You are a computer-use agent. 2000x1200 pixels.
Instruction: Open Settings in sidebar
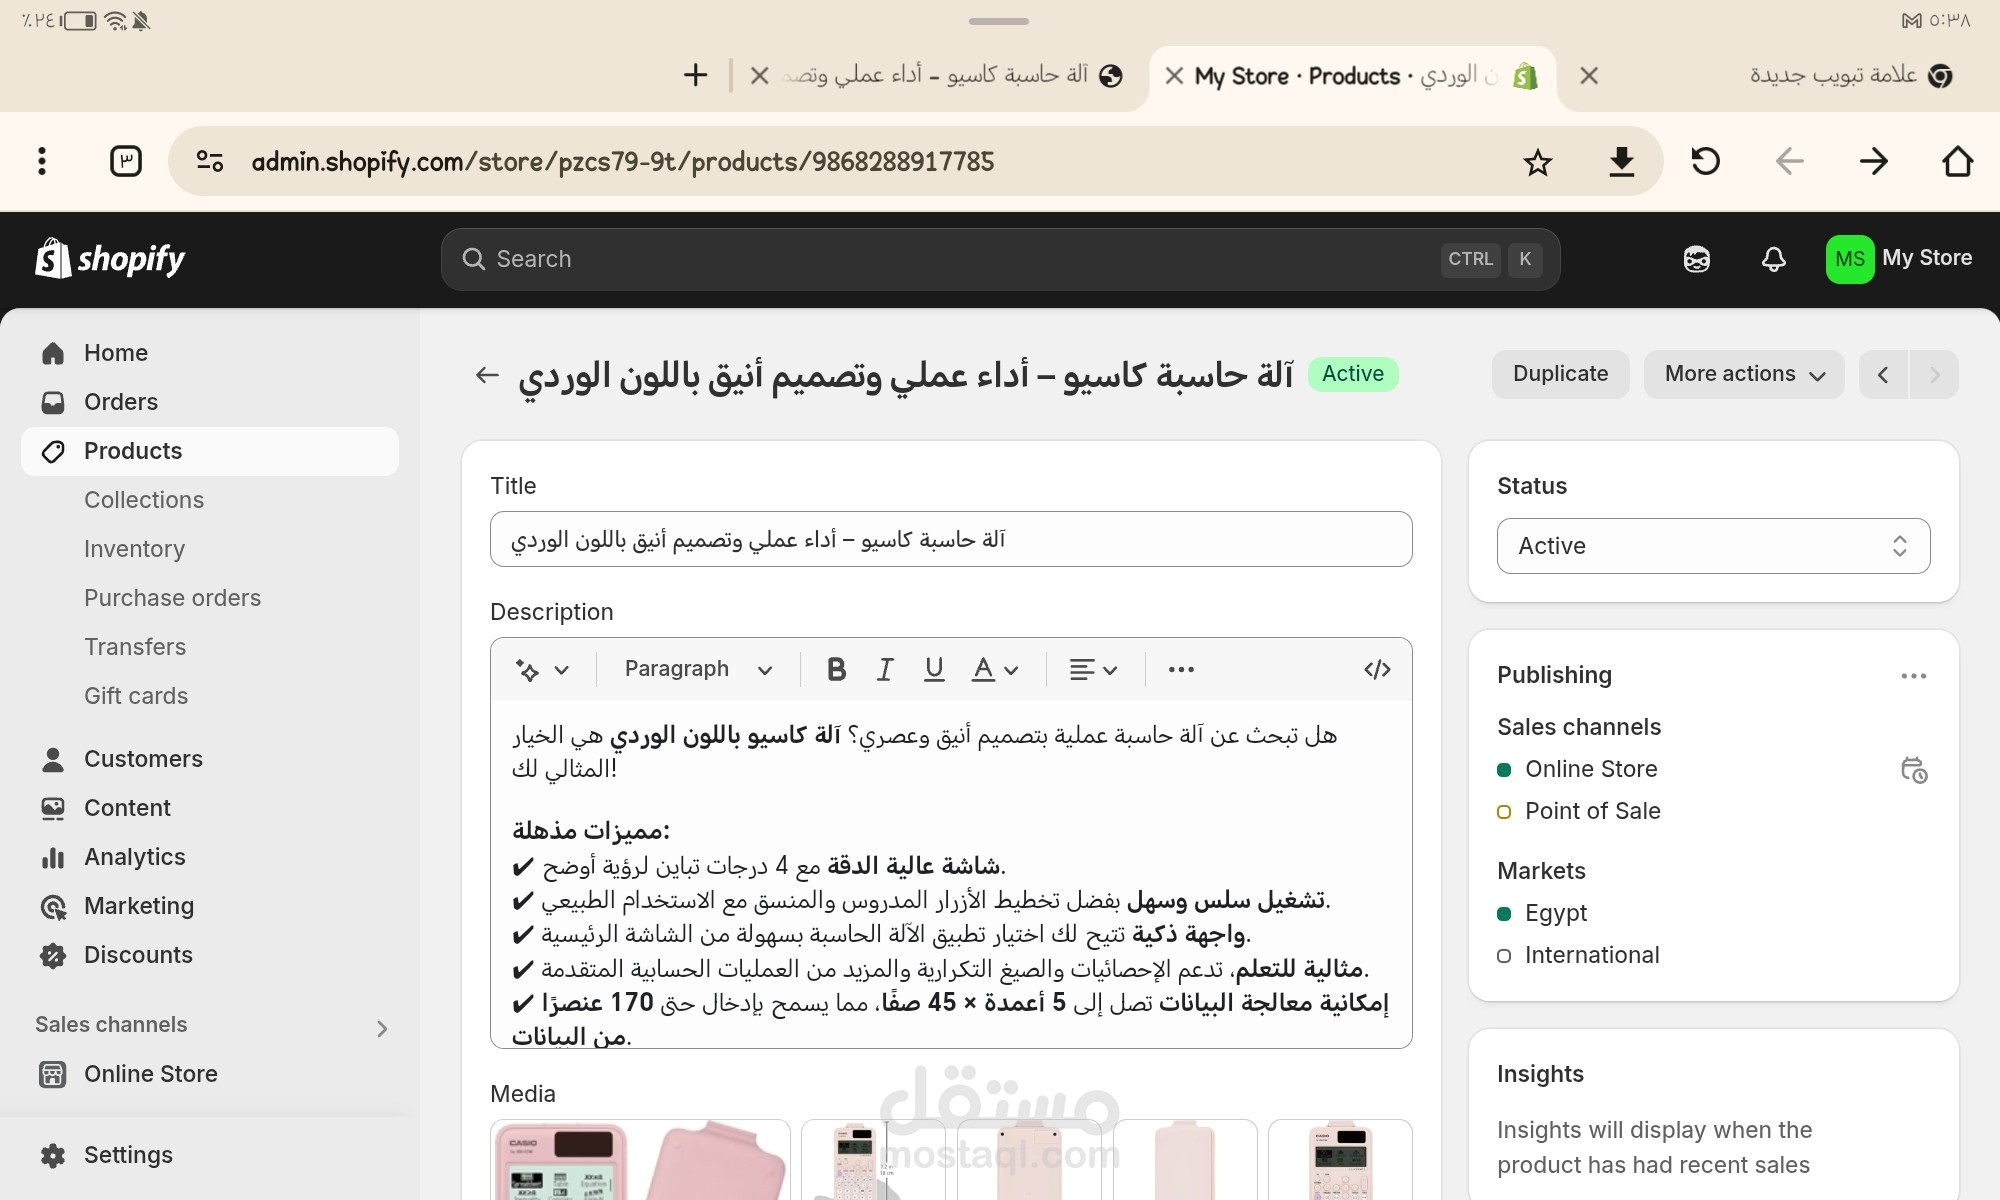tap(210, 1155)
